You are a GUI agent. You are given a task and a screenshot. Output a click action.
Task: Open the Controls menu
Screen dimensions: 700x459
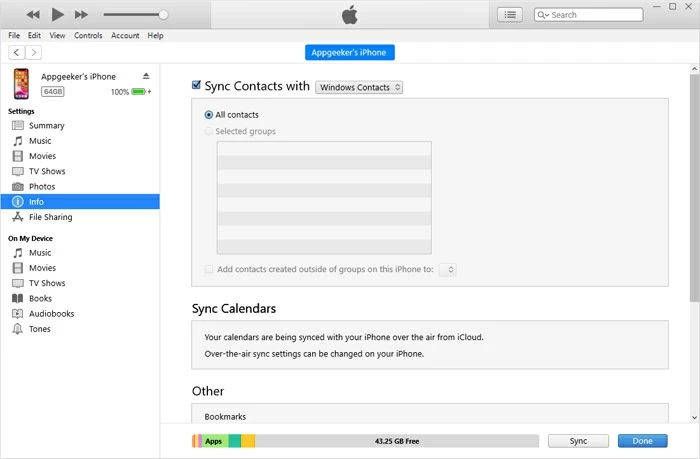coord(88,35)
